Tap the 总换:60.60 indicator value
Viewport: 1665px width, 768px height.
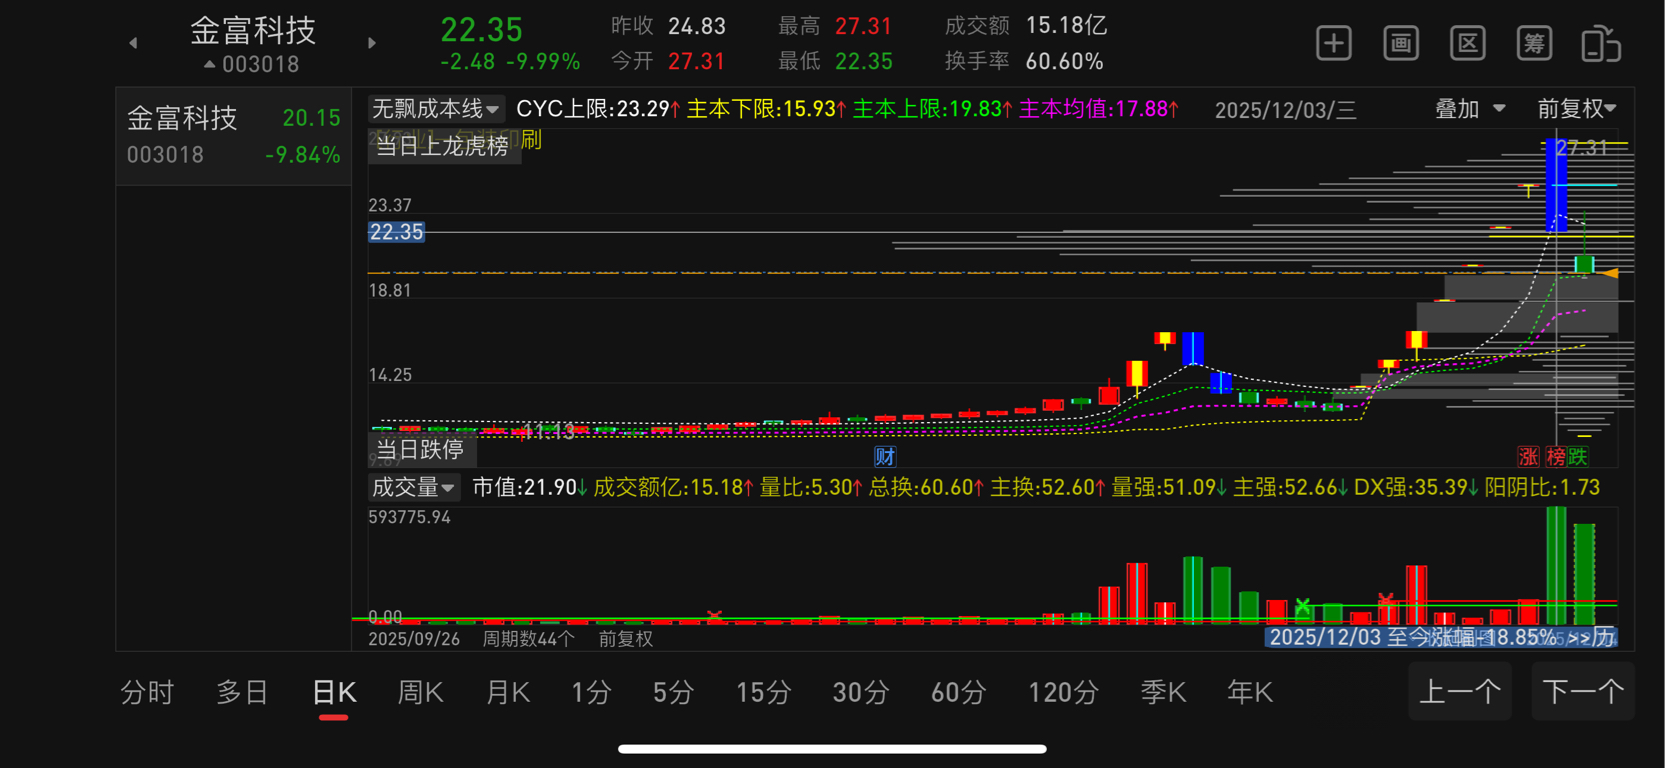927,488
